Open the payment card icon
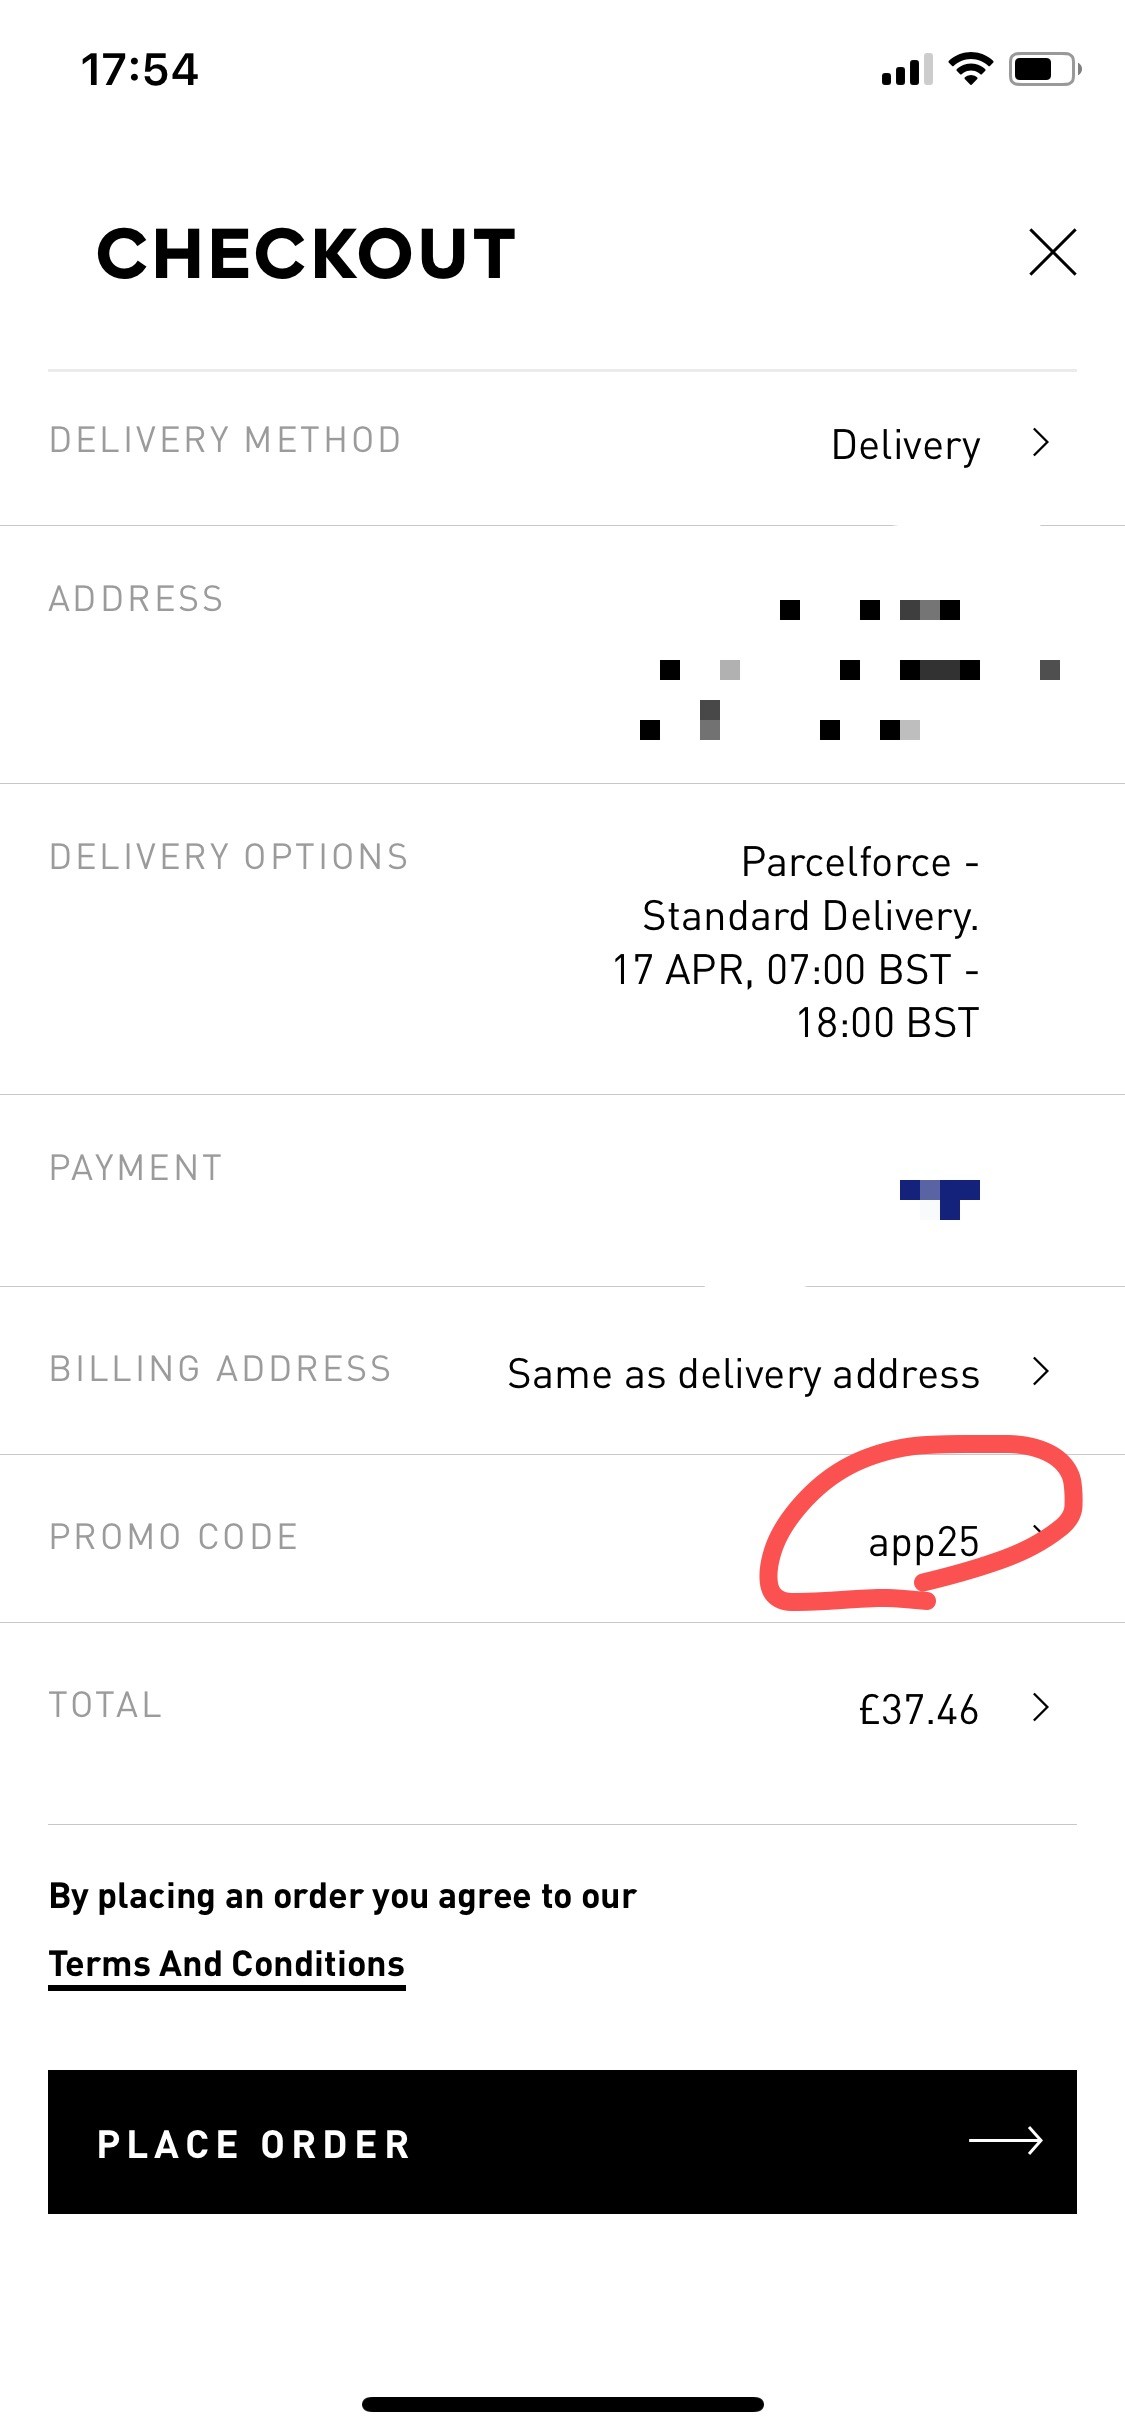 point(939,1198)
